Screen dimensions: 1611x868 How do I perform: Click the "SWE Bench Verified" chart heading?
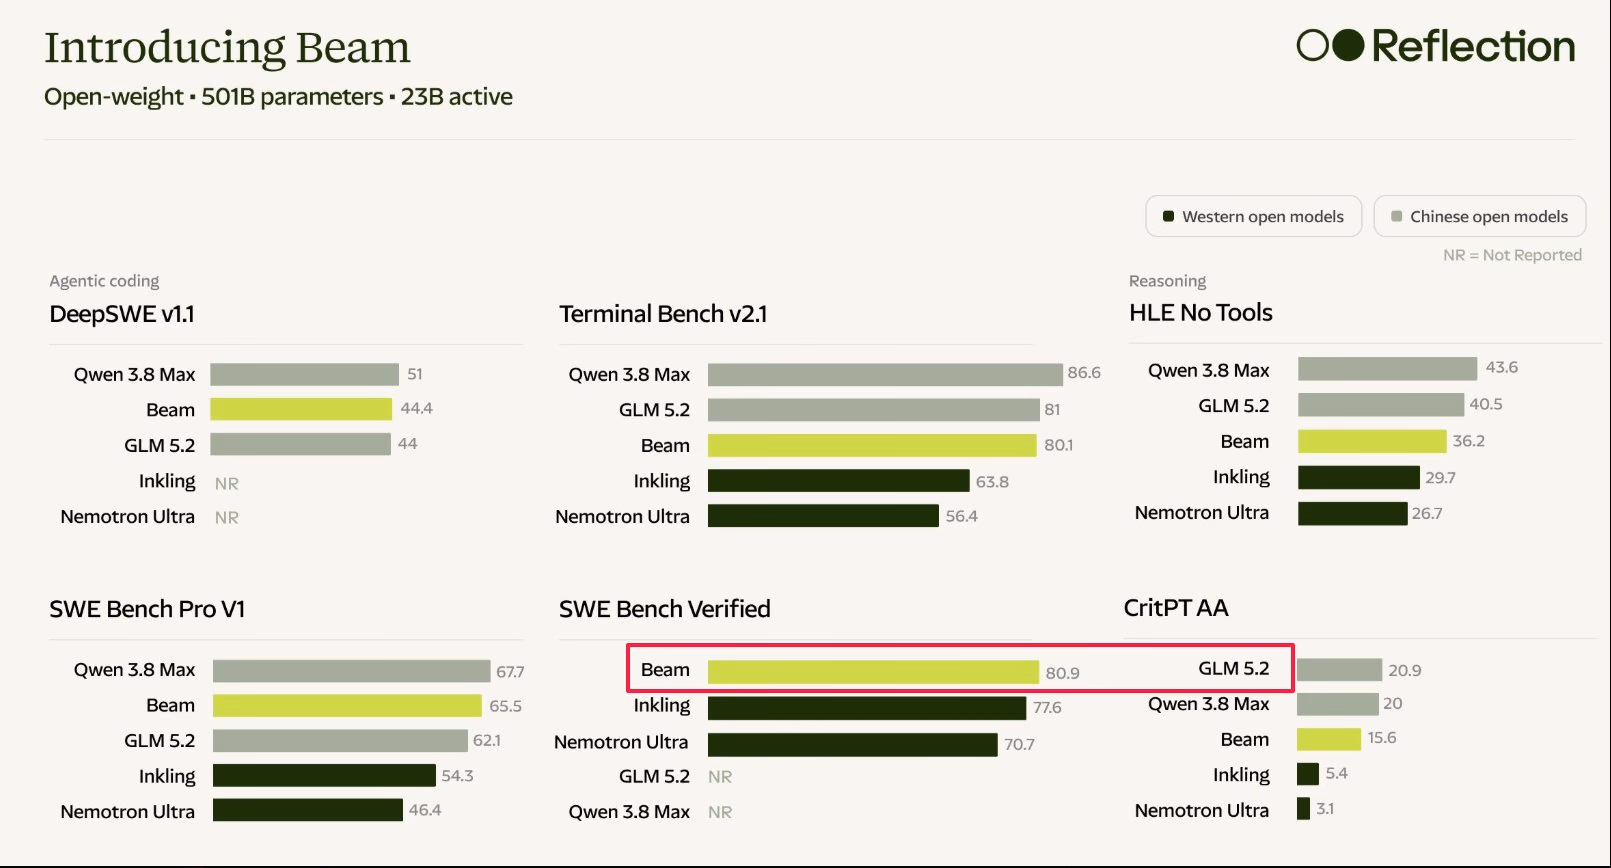pyautogui.click(x=665, y=609)
